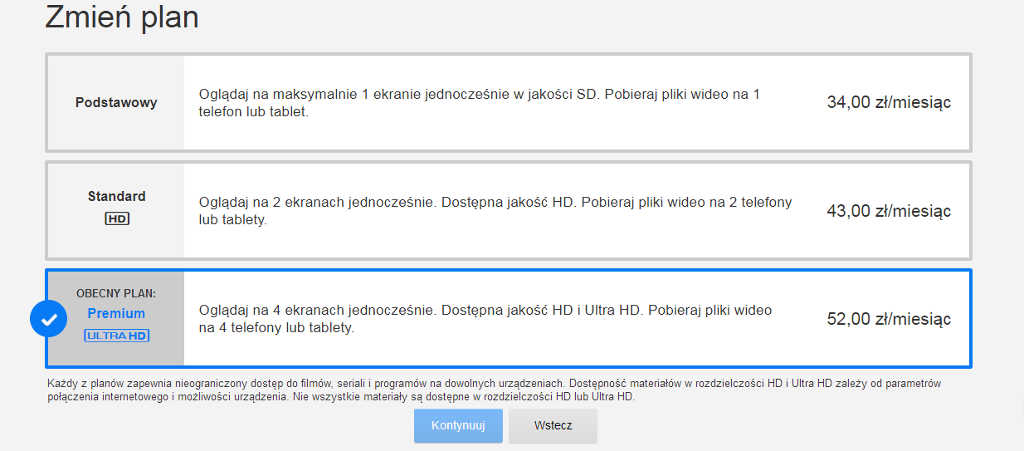Screen dimensions: 1024x451
Task: Click the 43,00 zł/miesiąc price
Action: 888,211
